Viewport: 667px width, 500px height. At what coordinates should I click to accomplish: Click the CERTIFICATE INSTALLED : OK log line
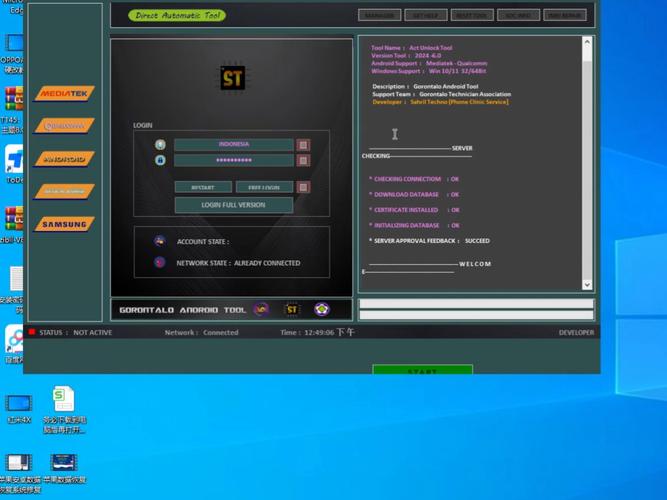coord(414,210)
